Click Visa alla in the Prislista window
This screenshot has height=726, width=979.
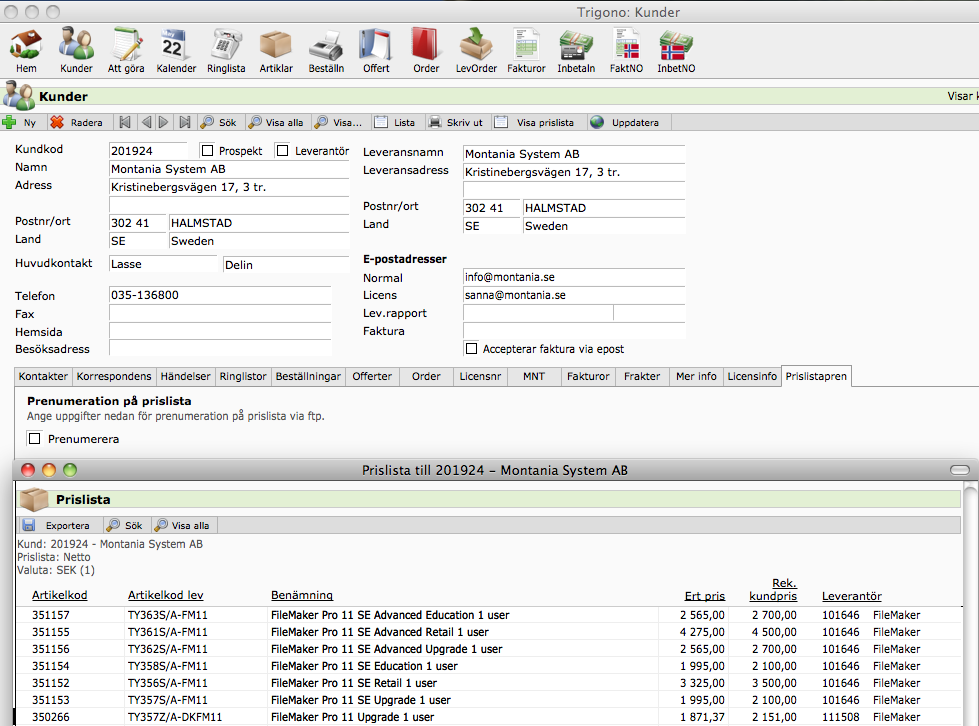coord(182,526)
